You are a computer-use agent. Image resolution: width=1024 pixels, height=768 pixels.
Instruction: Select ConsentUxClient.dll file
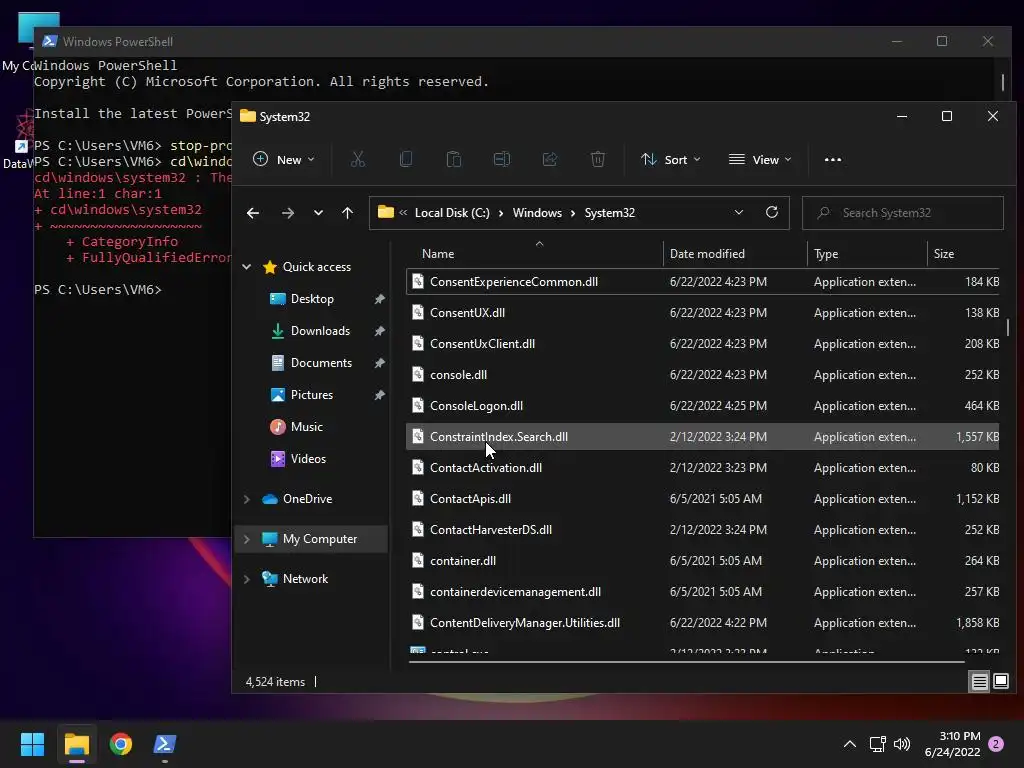tap(702, 344)
